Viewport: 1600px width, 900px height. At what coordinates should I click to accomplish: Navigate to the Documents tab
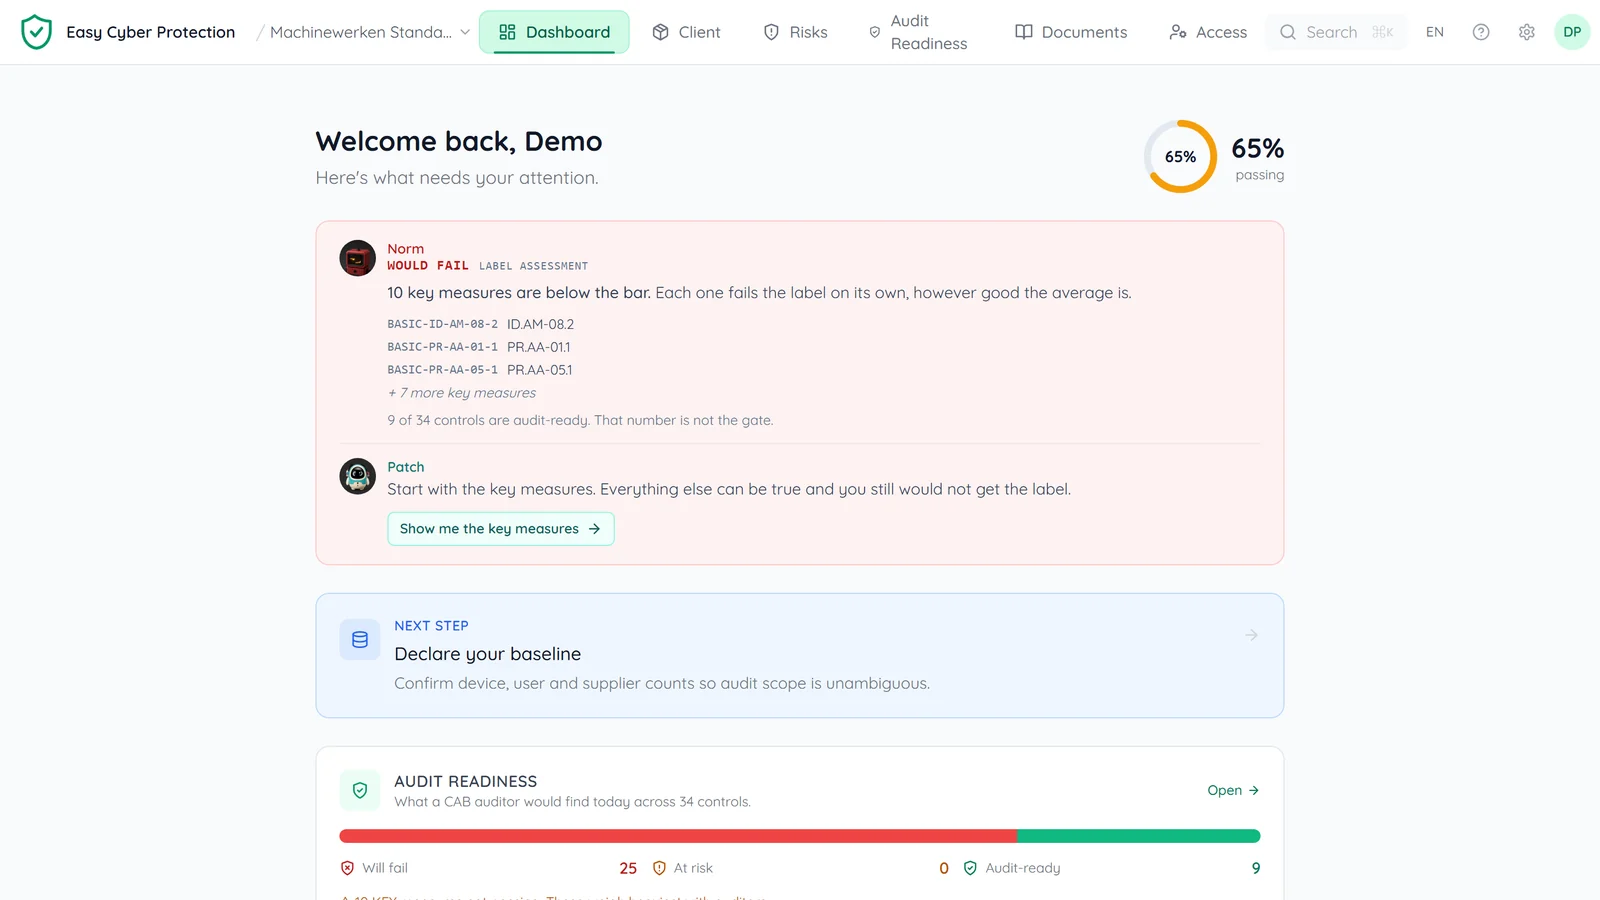pos(1071,32)
